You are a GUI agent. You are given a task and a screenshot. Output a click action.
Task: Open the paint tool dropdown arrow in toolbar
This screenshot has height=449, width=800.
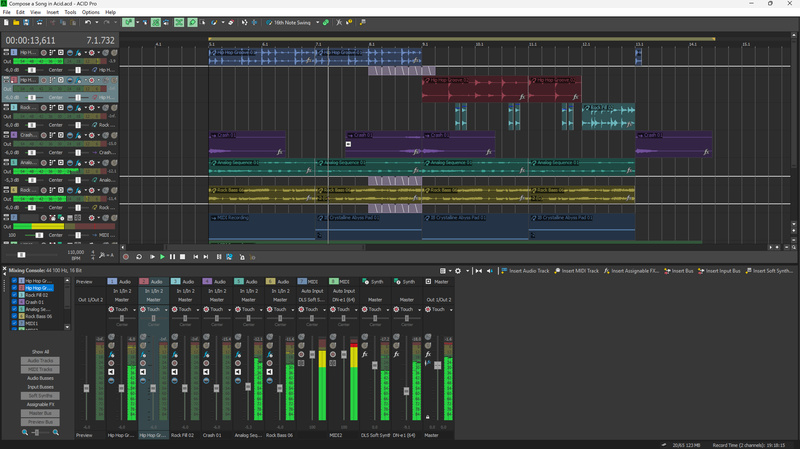coord(222,22)
